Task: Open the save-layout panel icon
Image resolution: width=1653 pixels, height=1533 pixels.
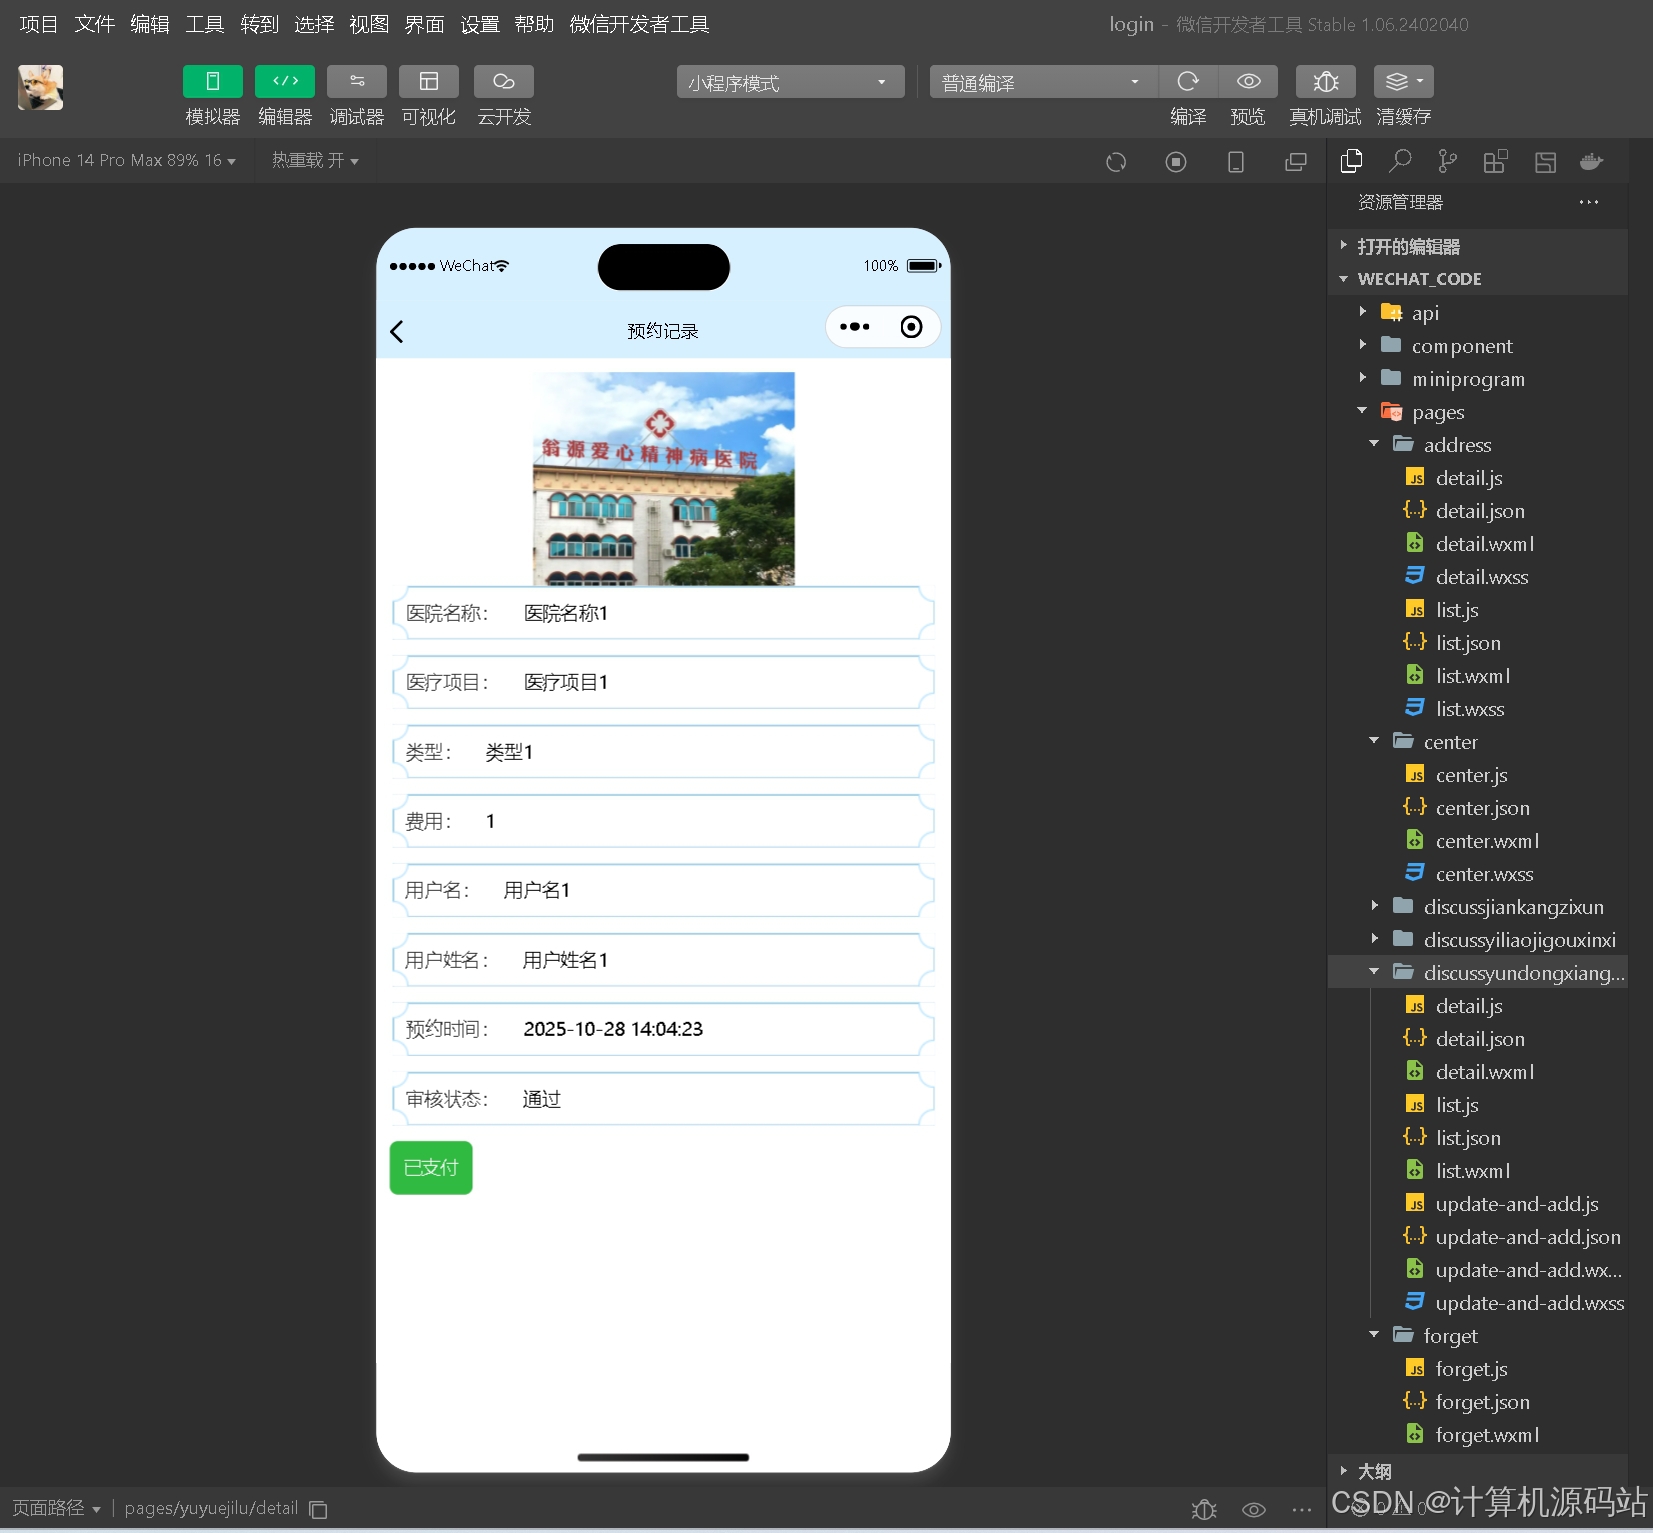Action: [1545, 161]
